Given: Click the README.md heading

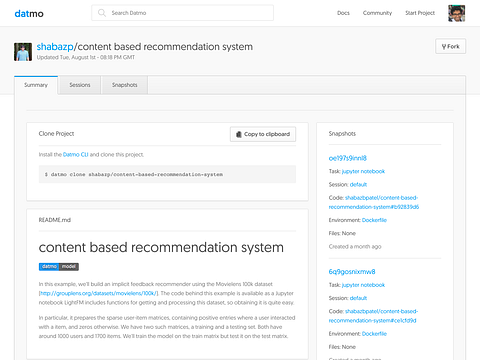Looking at the screenshot, I should click(55, 220).
